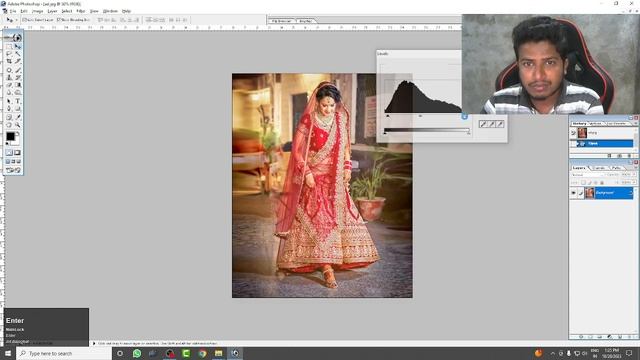Click the switch foreground and background colors arrow
This screenshot has width=640, height=360.
(x=18, y=133)
